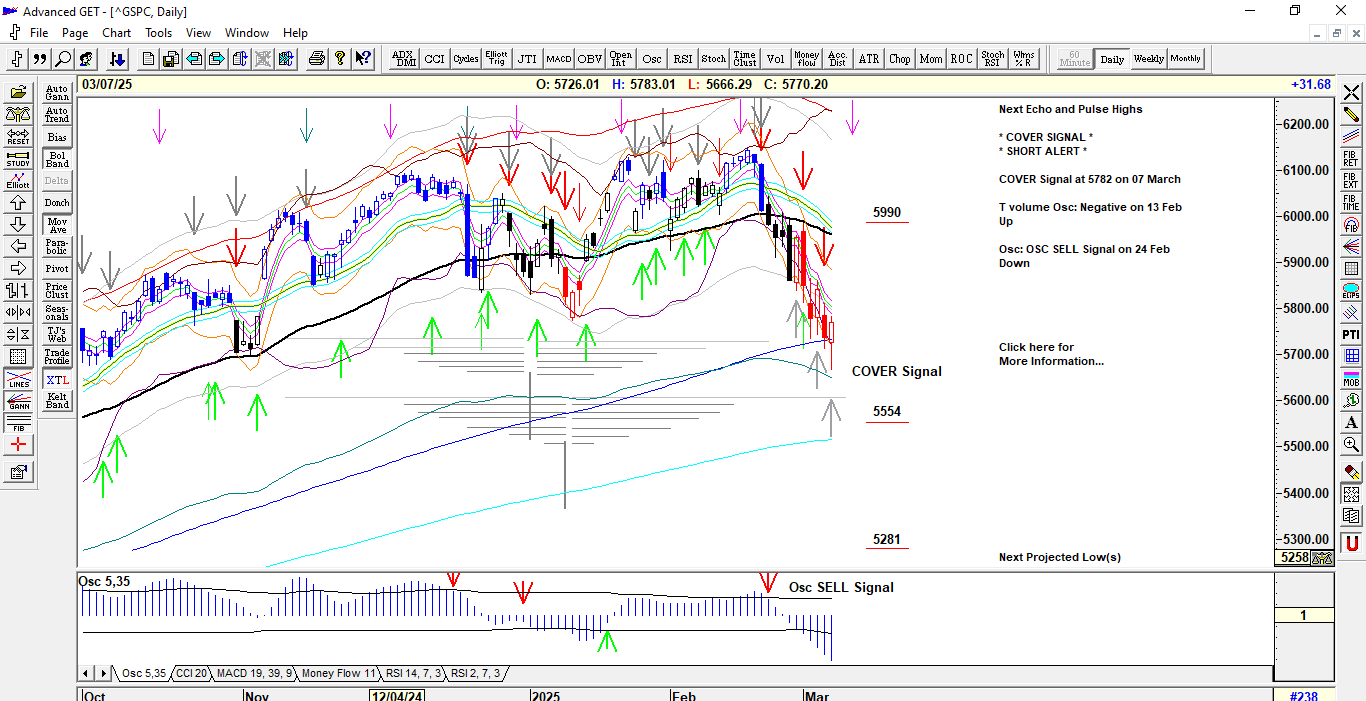Click the Monthly timeframe button
Image resolution: width=1366 pixels, height=701 pixels.
1185,59
